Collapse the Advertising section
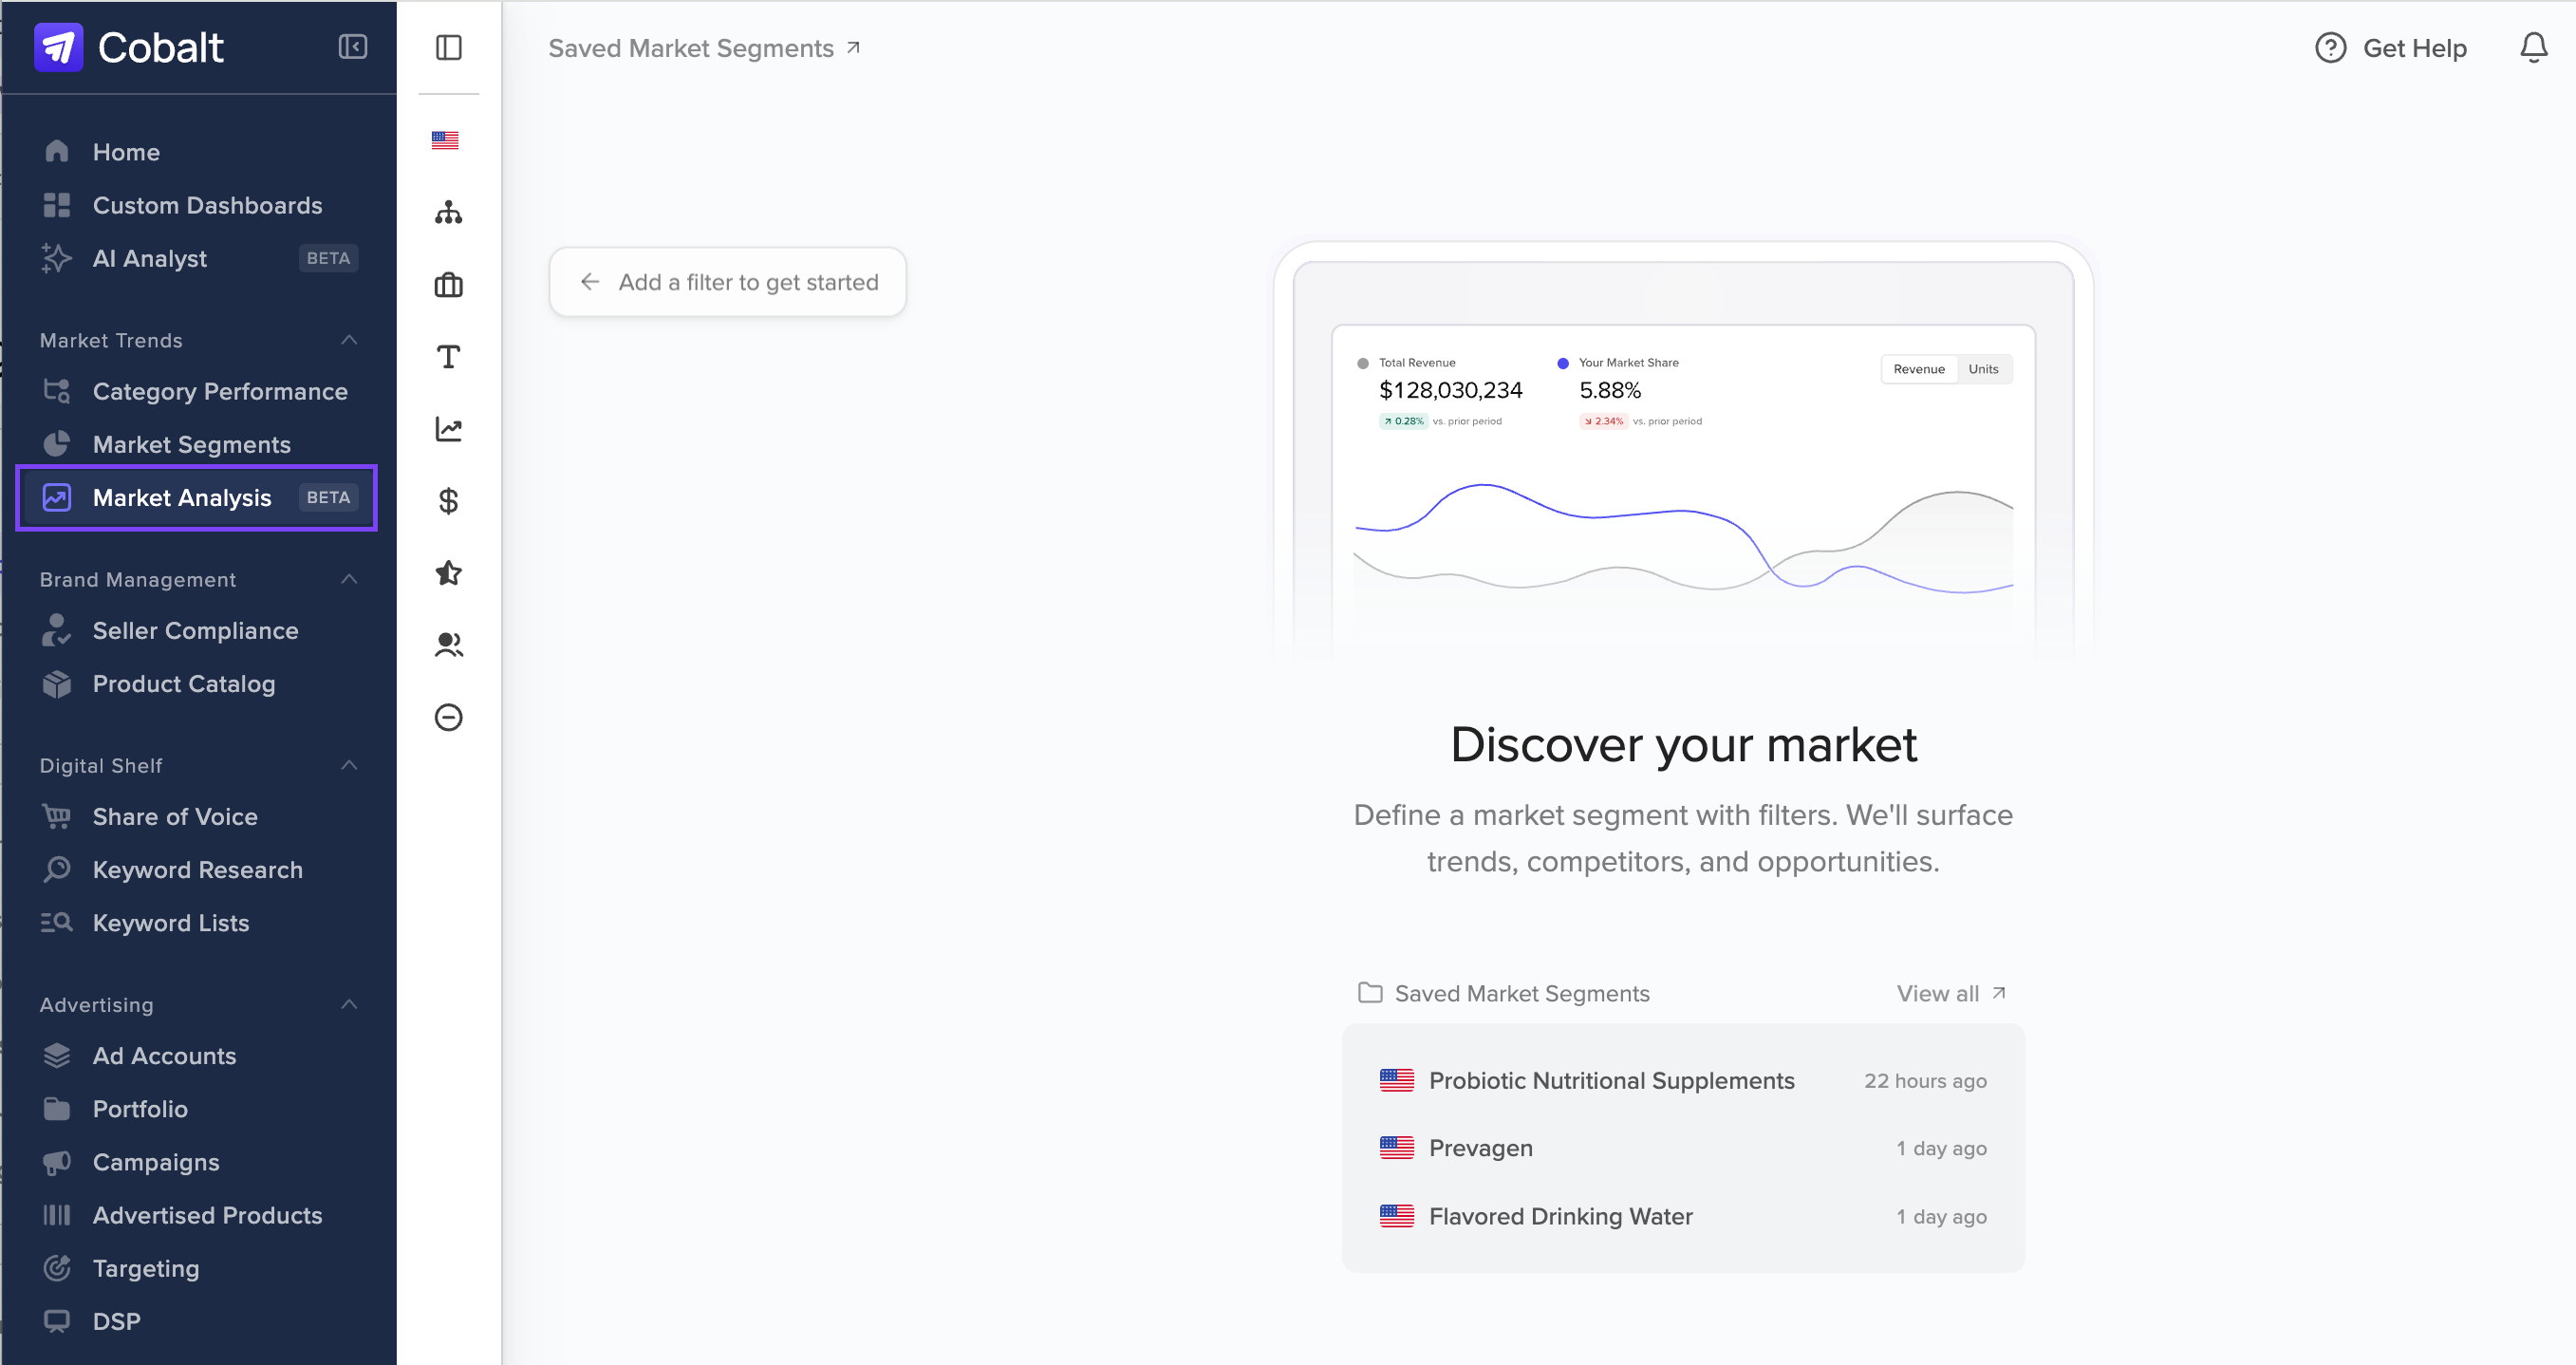 pyautogui.click(x=349, y=1004)
